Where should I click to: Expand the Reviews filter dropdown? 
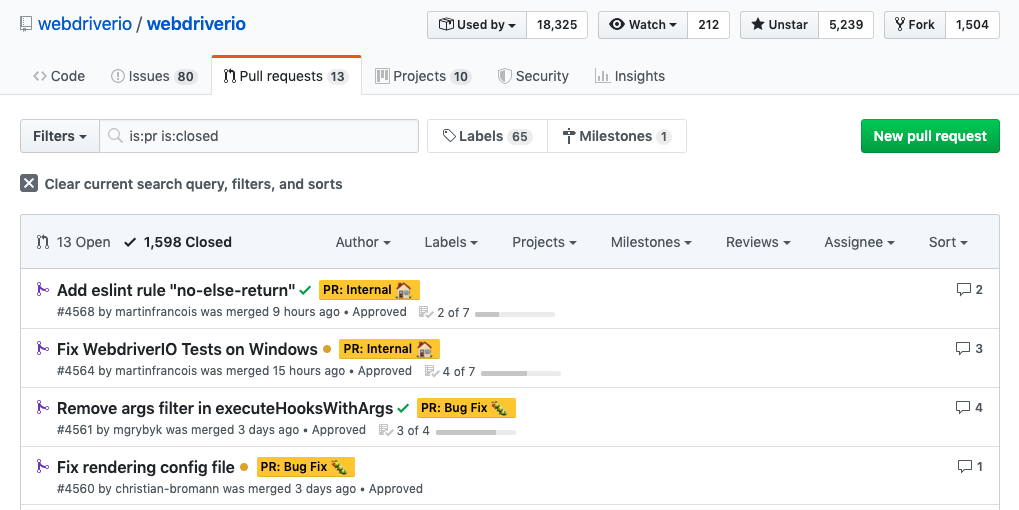click(x=758, y=242)
